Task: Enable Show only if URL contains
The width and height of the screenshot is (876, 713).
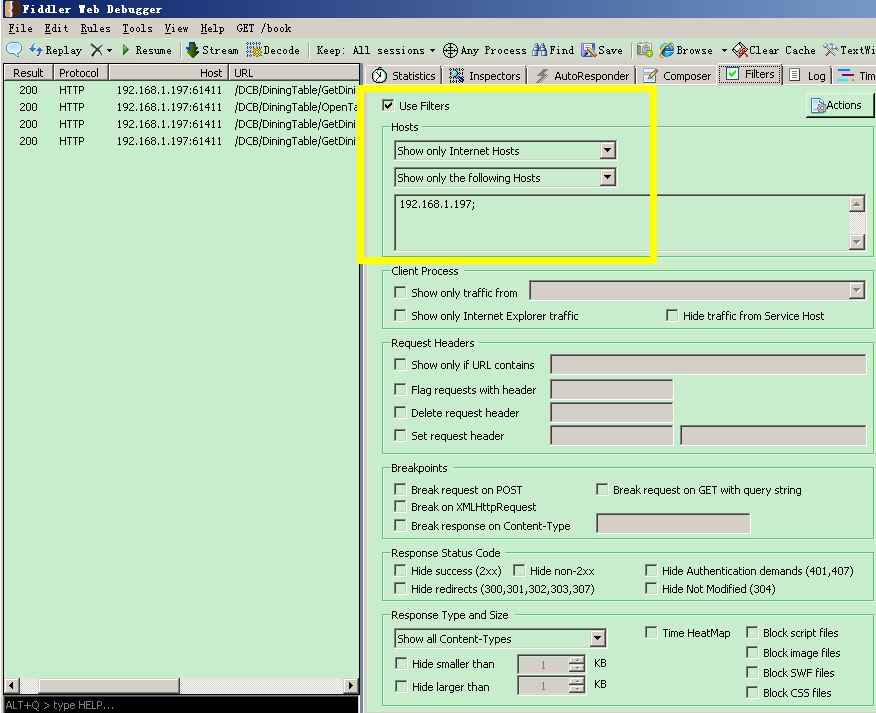Action: click(x=400, y=364)
